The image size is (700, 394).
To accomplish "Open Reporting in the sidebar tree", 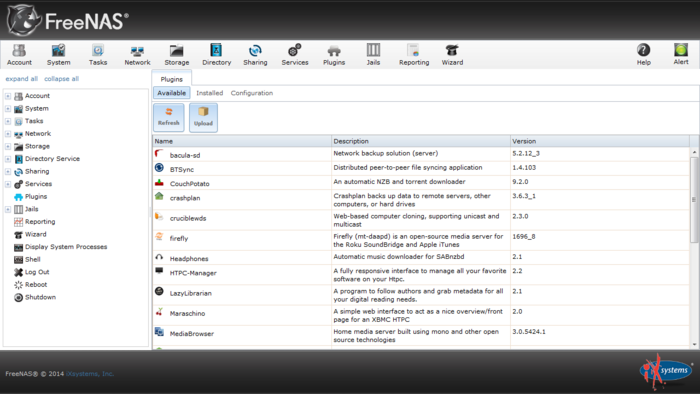I will click(x=40, y=221).
